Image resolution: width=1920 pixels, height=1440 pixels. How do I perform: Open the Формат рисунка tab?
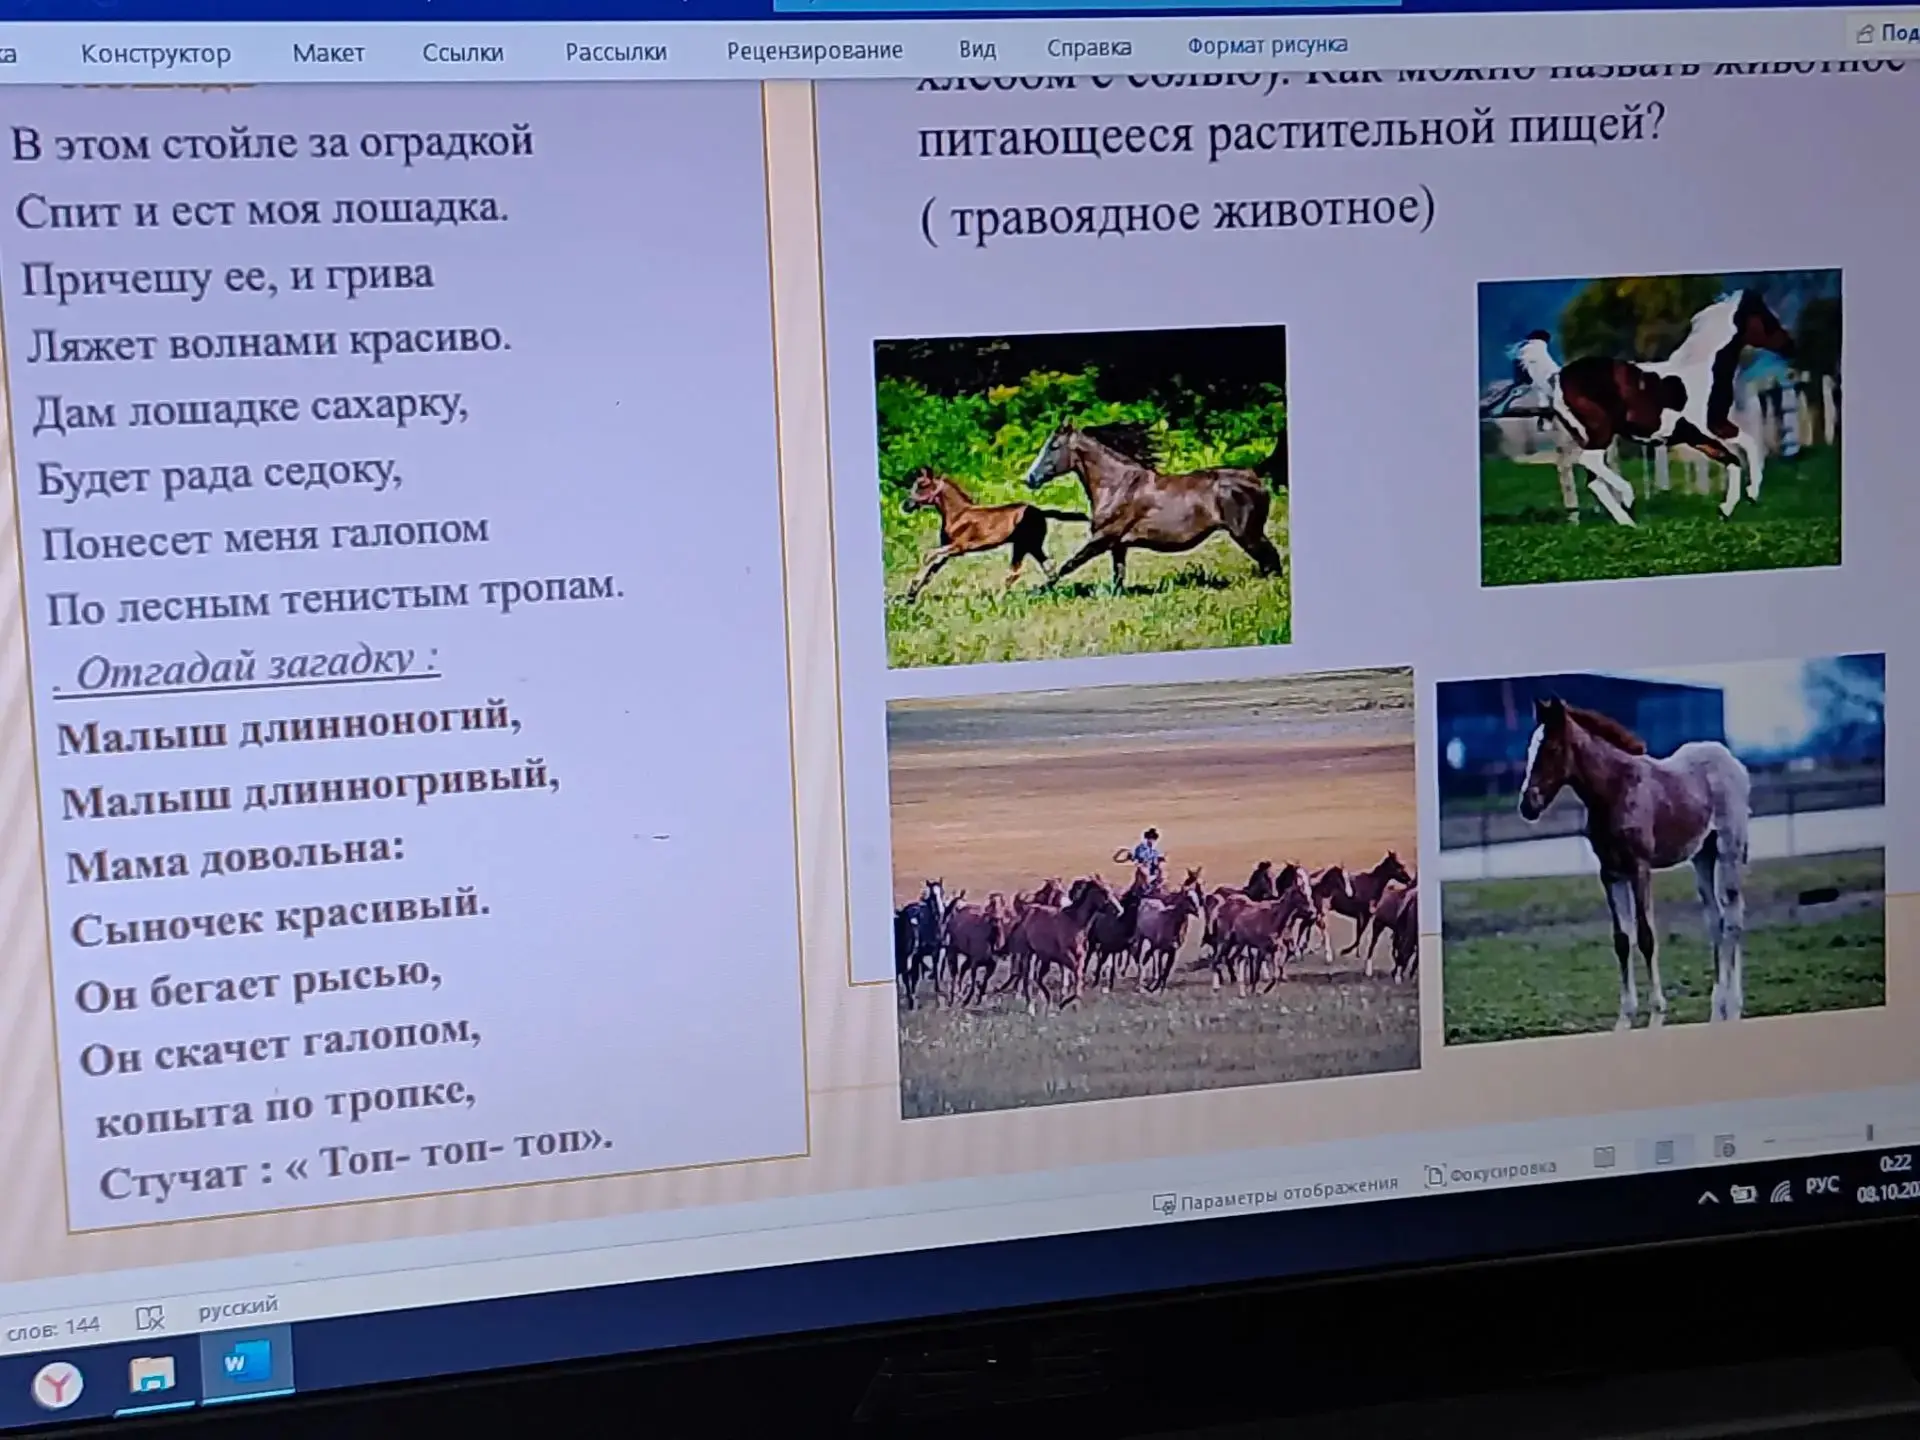click(x=1267, y=46)
